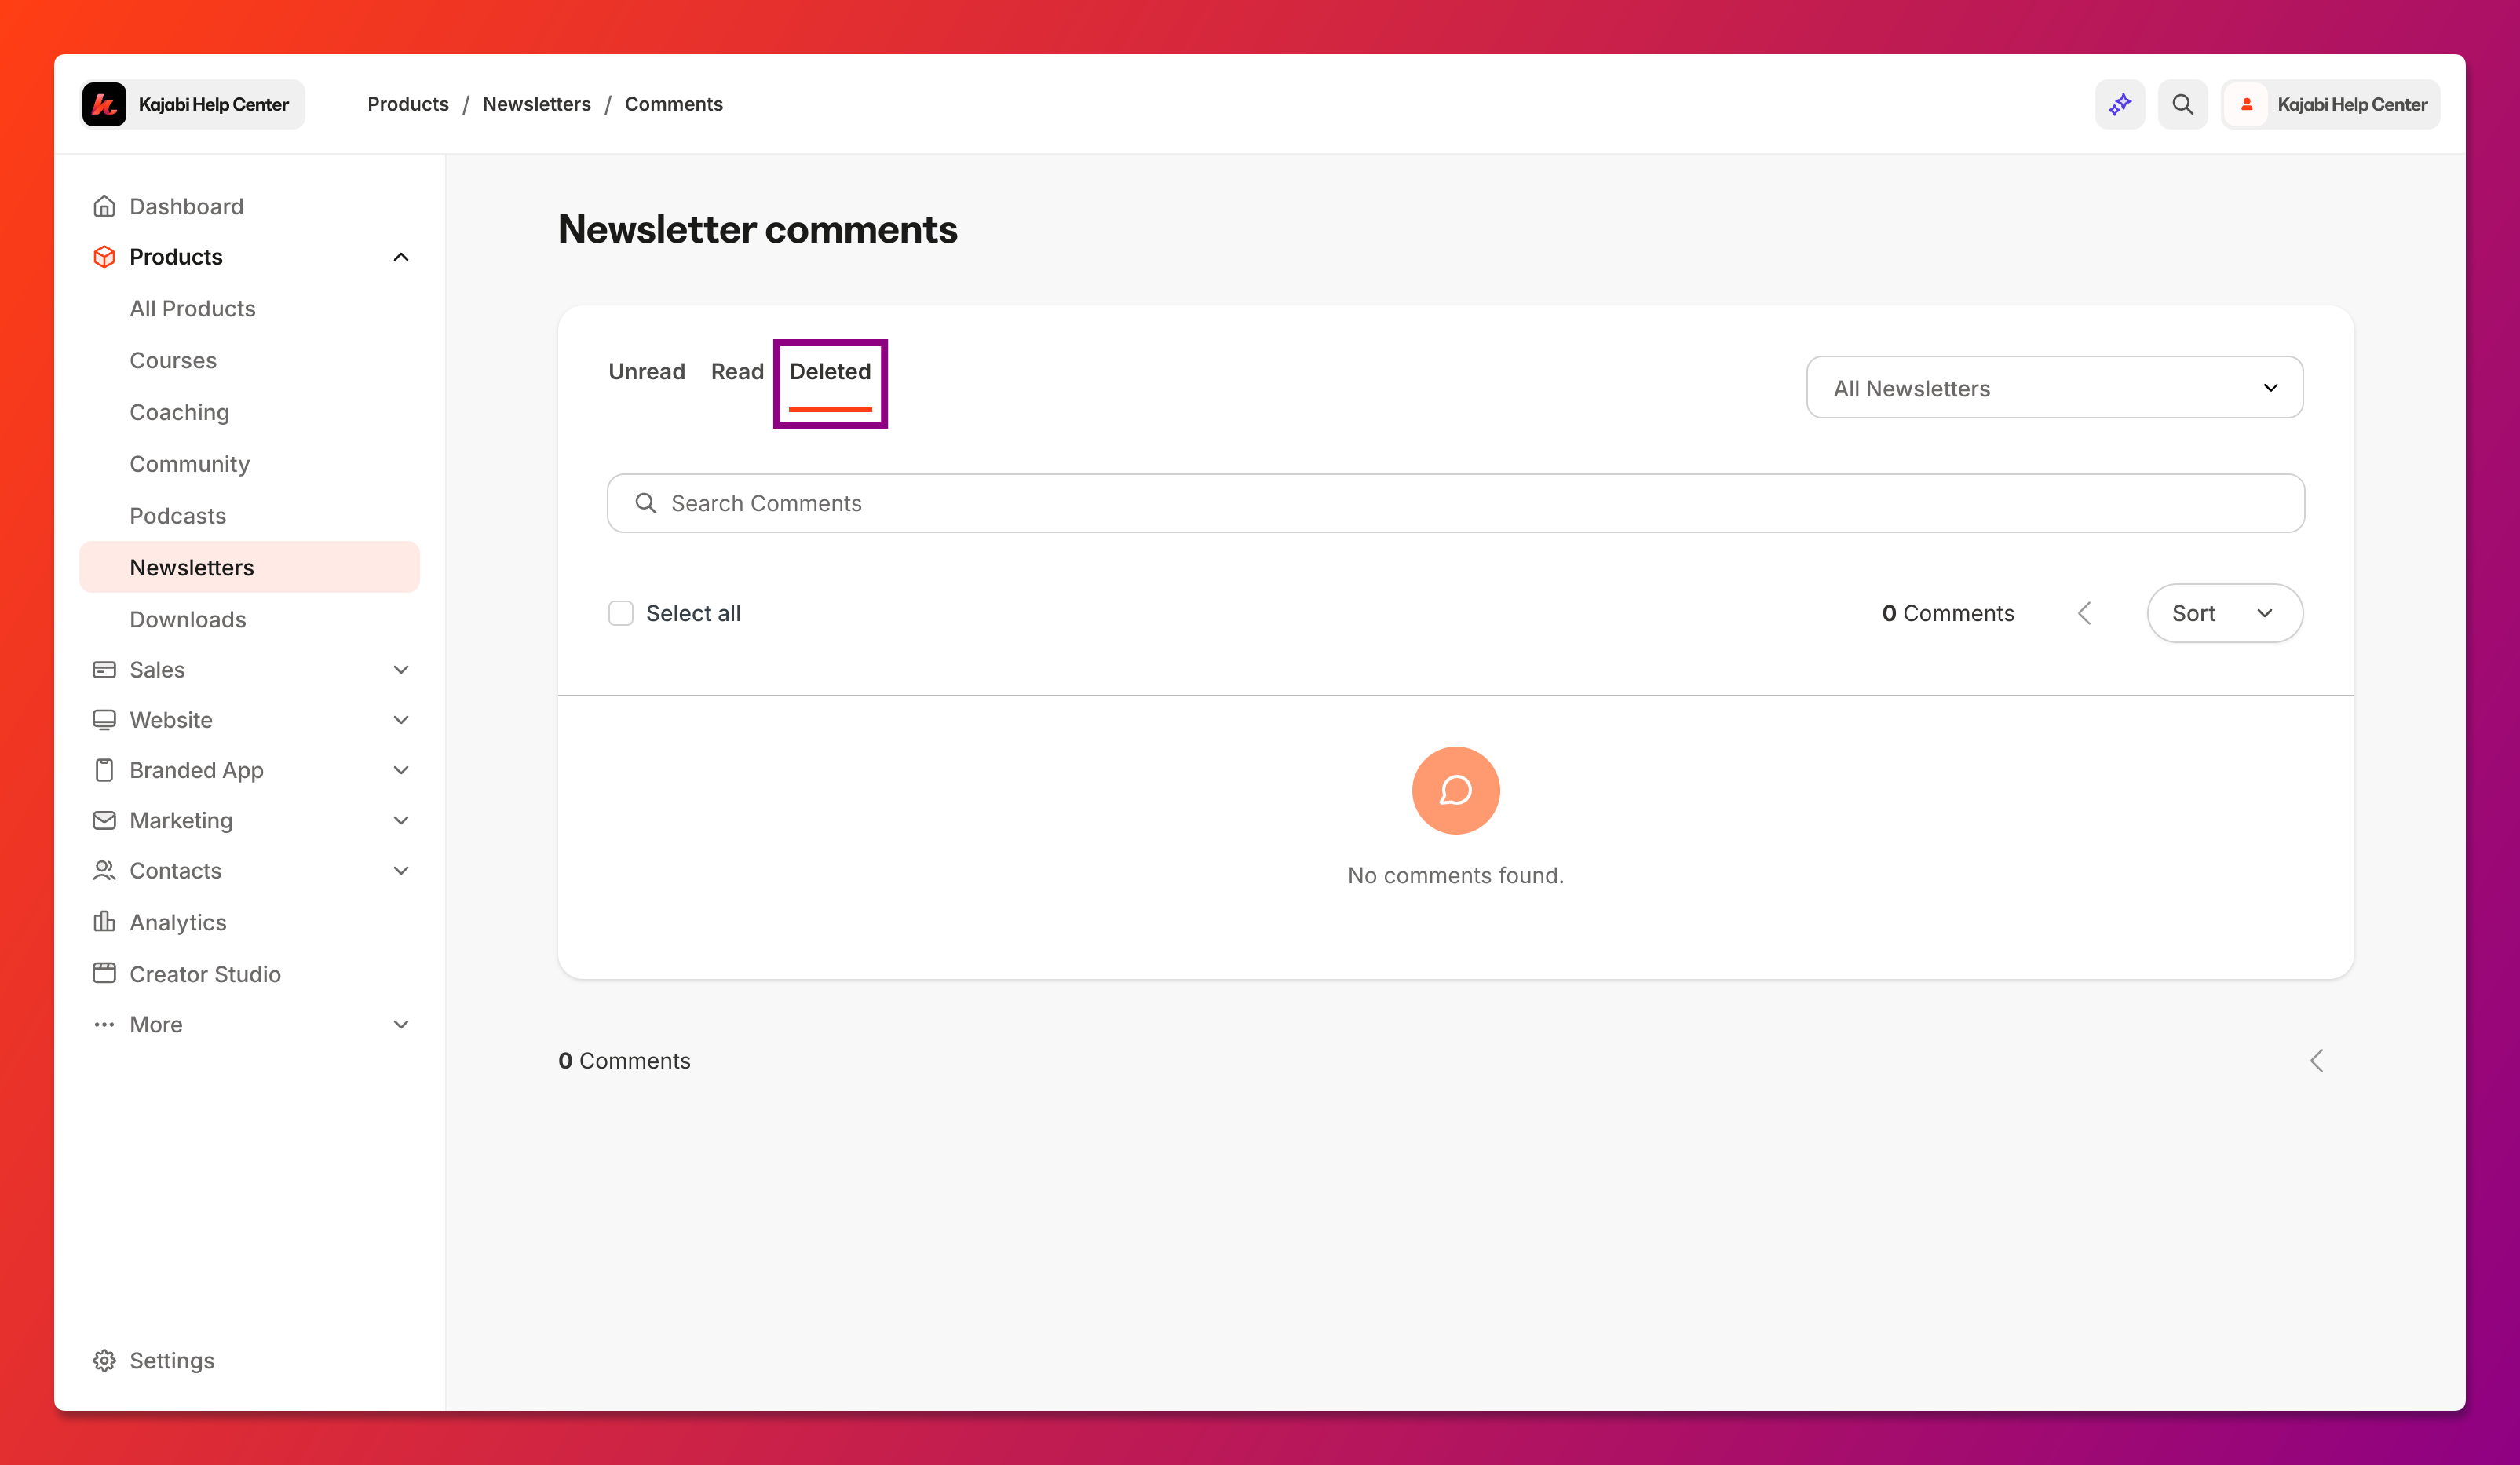The height and width of the screenshot is (1465, 2520).
Task: Click the orange comment bubble icon
Action: click(1456, 790)
